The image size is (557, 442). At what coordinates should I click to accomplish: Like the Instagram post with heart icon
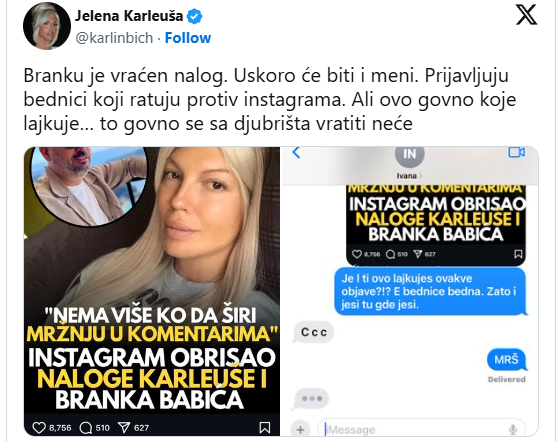point(39,428)
